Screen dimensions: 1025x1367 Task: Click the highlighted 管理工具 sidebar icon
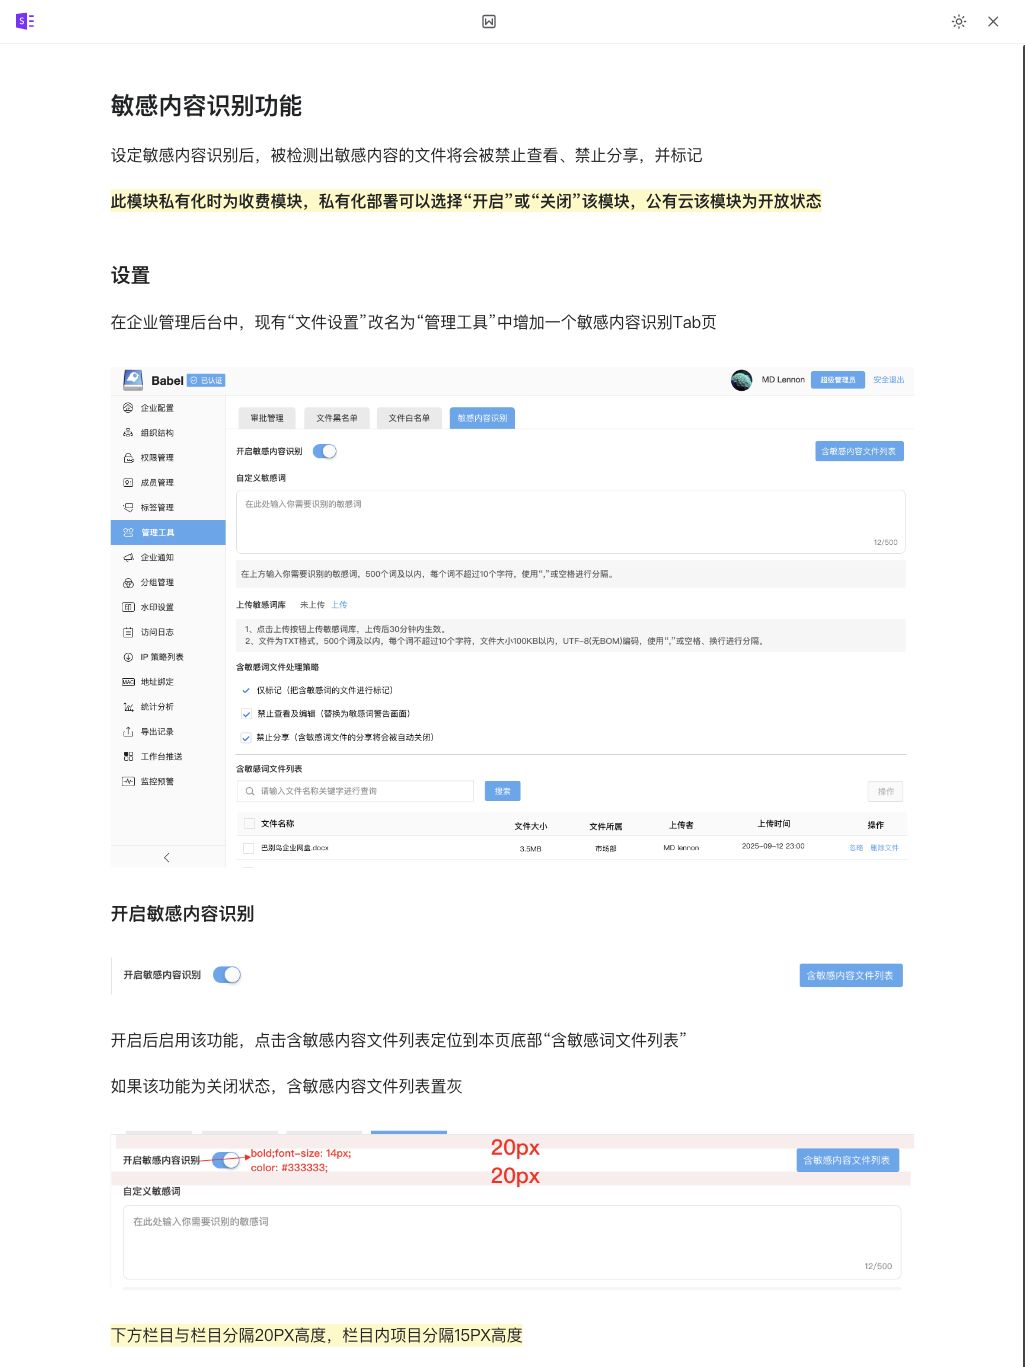point(128,532)
